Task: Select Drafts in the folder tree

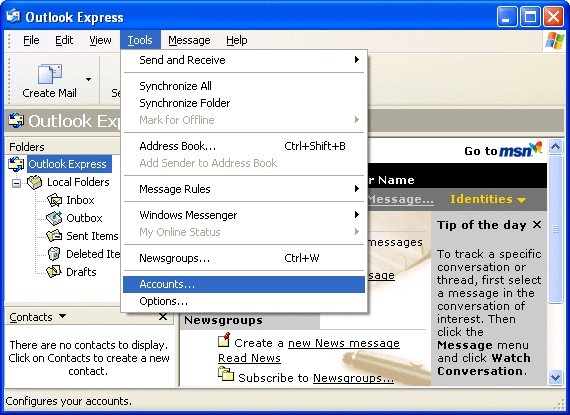Action: 81,271
